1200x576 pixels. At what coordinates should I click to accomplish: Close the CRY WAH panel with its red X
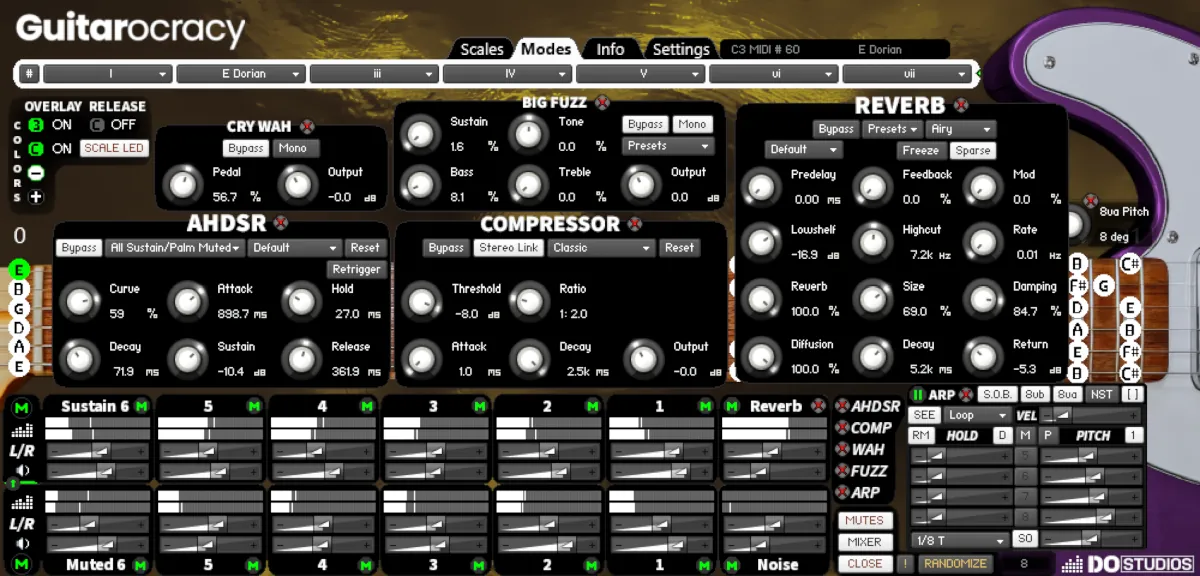click(x=307, y=127)
